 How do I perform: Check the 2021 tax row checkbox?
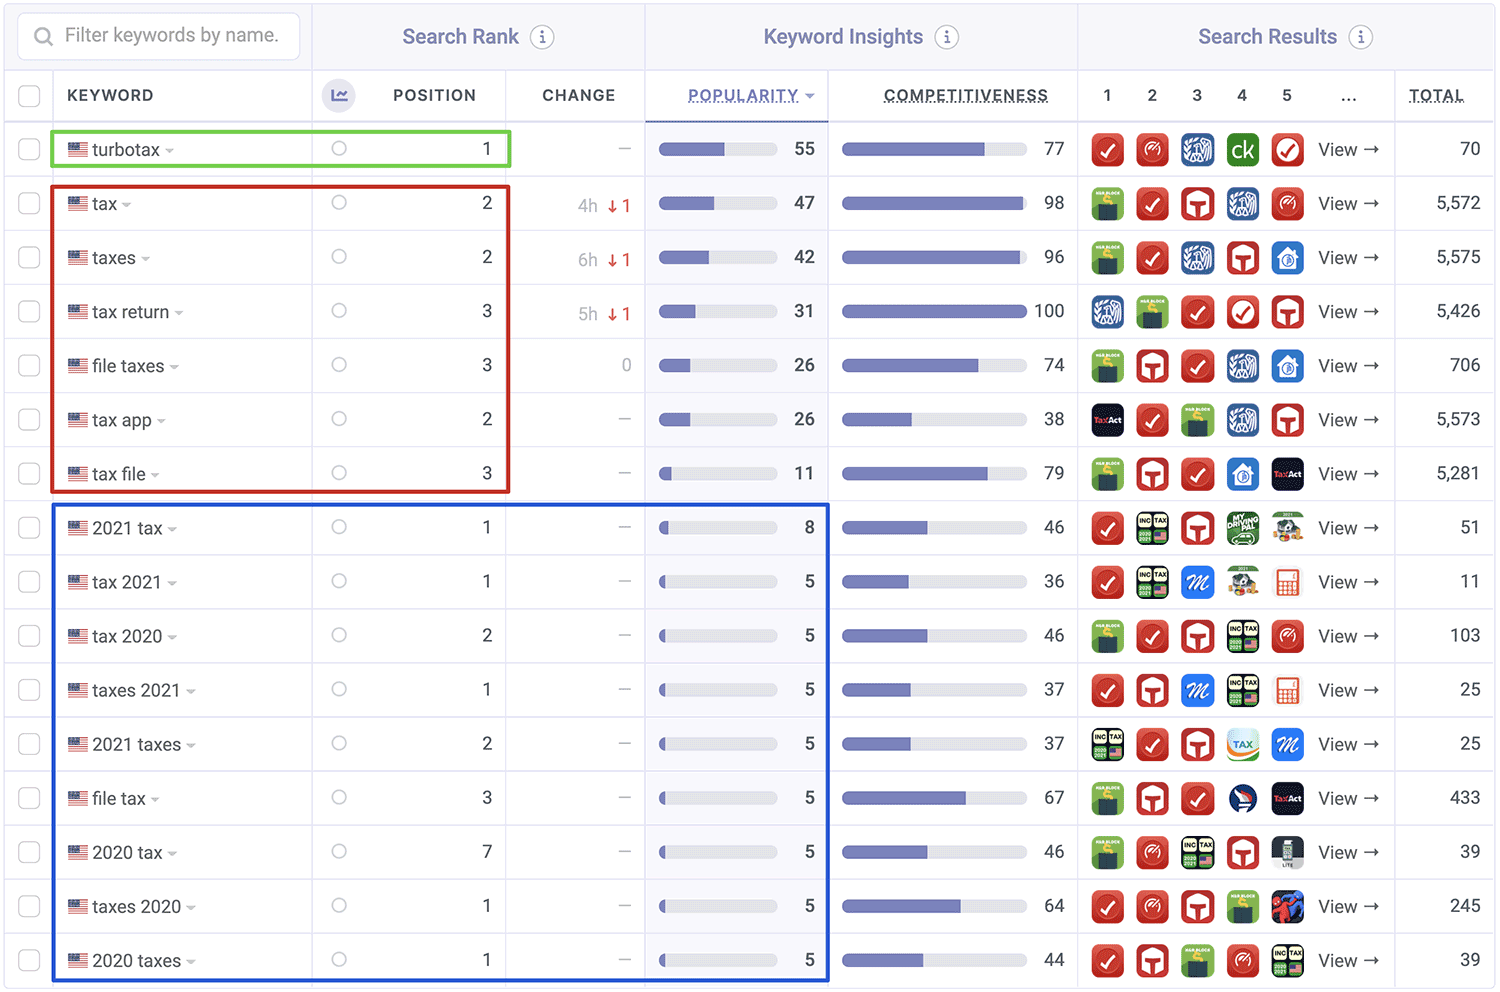pos(29,528)
